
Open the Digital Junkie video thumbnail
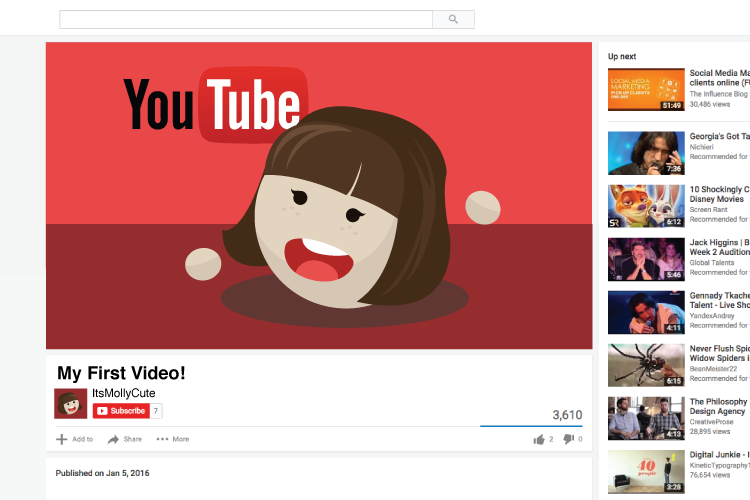coord(646,471)
